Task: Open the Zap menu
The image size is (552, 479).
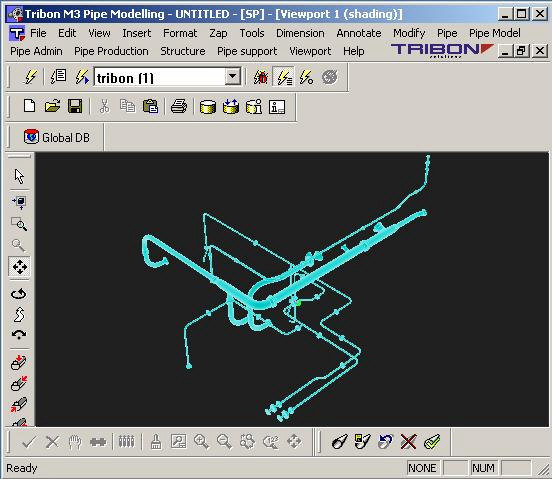Action: tap(218, 33)
